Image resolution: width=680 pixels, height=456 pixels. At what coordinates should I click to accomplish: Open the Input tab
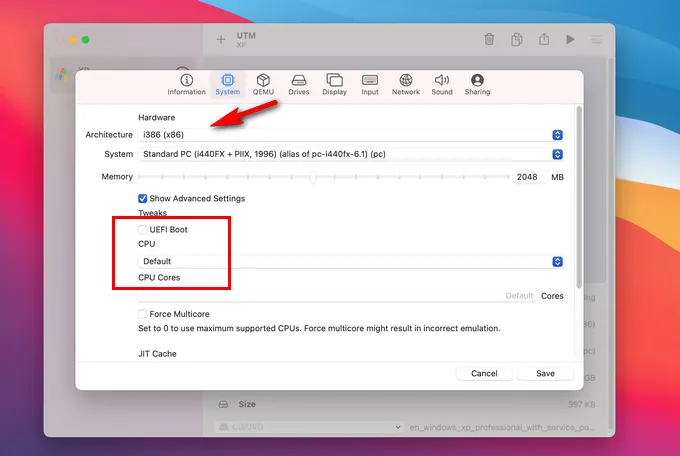(x=370, y=85)
